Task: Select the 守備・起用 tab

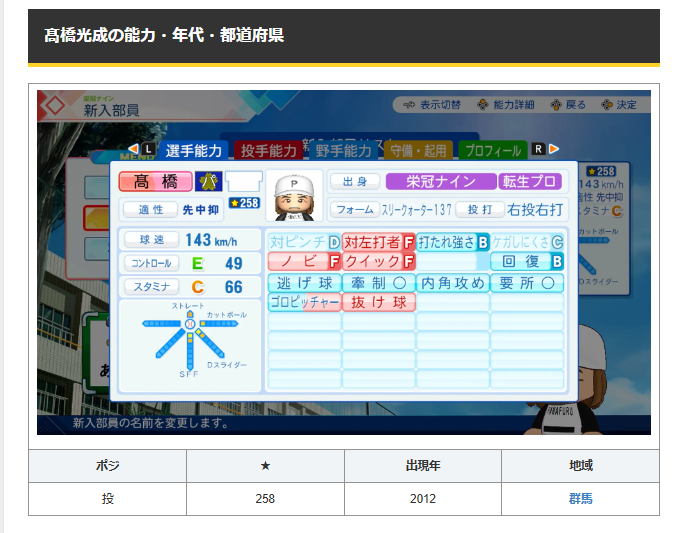Action: pyautogui.click(x=418, y=151)
